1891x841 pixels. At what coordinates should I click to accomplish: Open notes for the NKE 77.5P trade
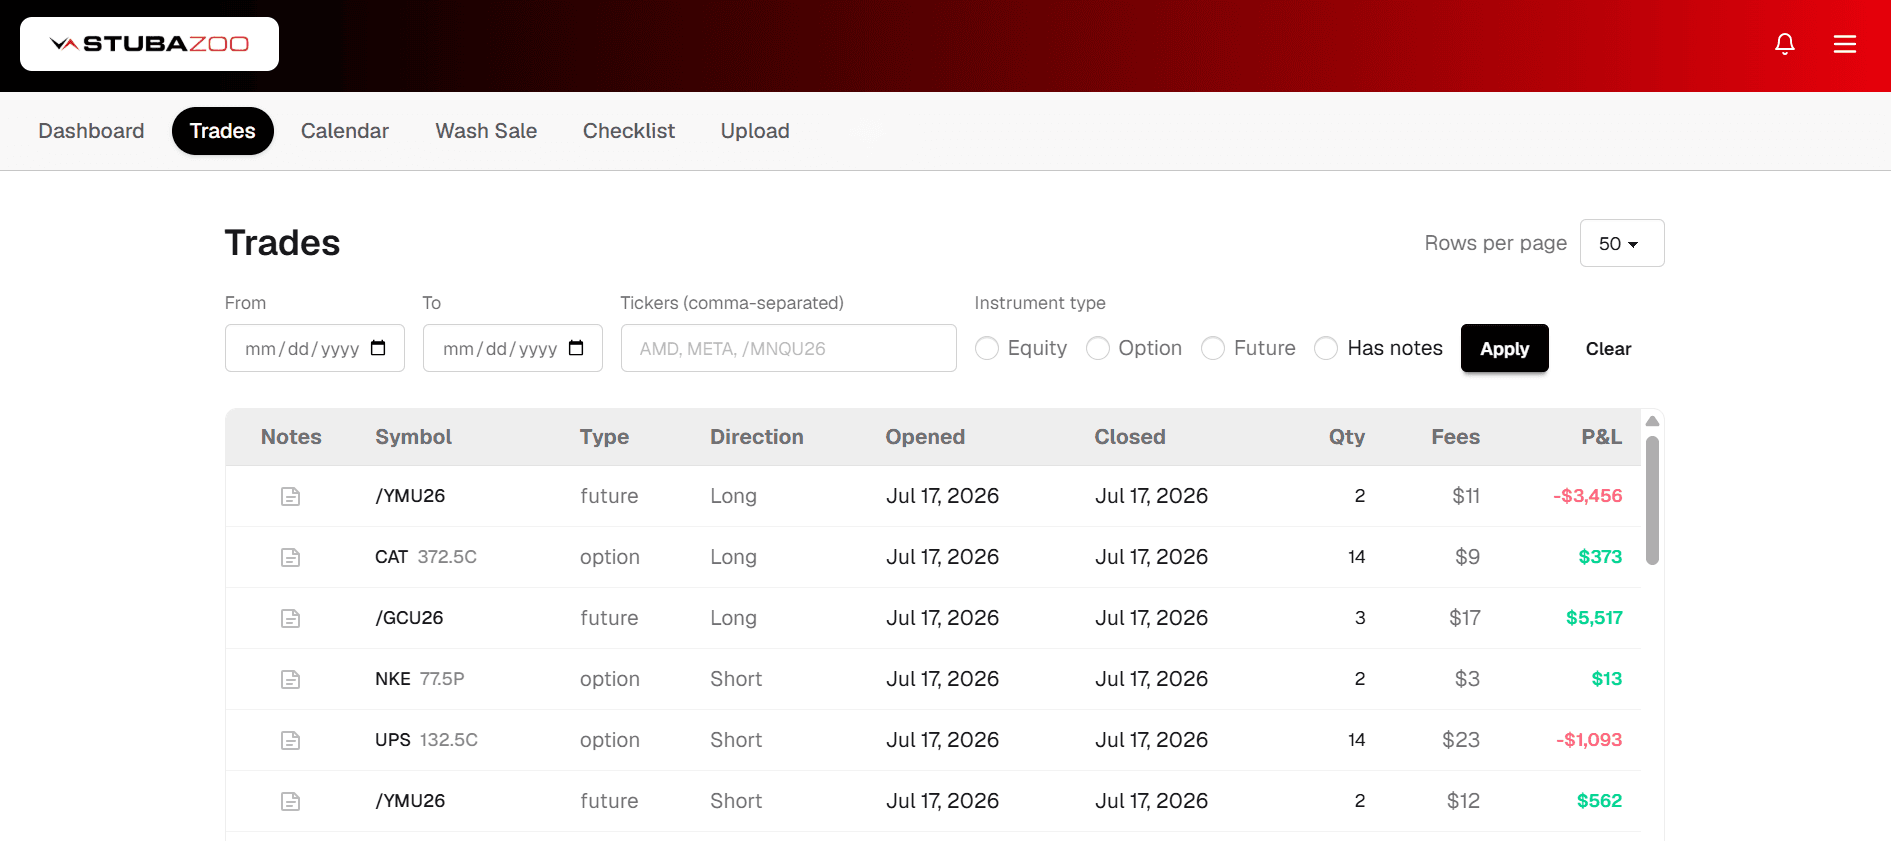click(290, 679)
